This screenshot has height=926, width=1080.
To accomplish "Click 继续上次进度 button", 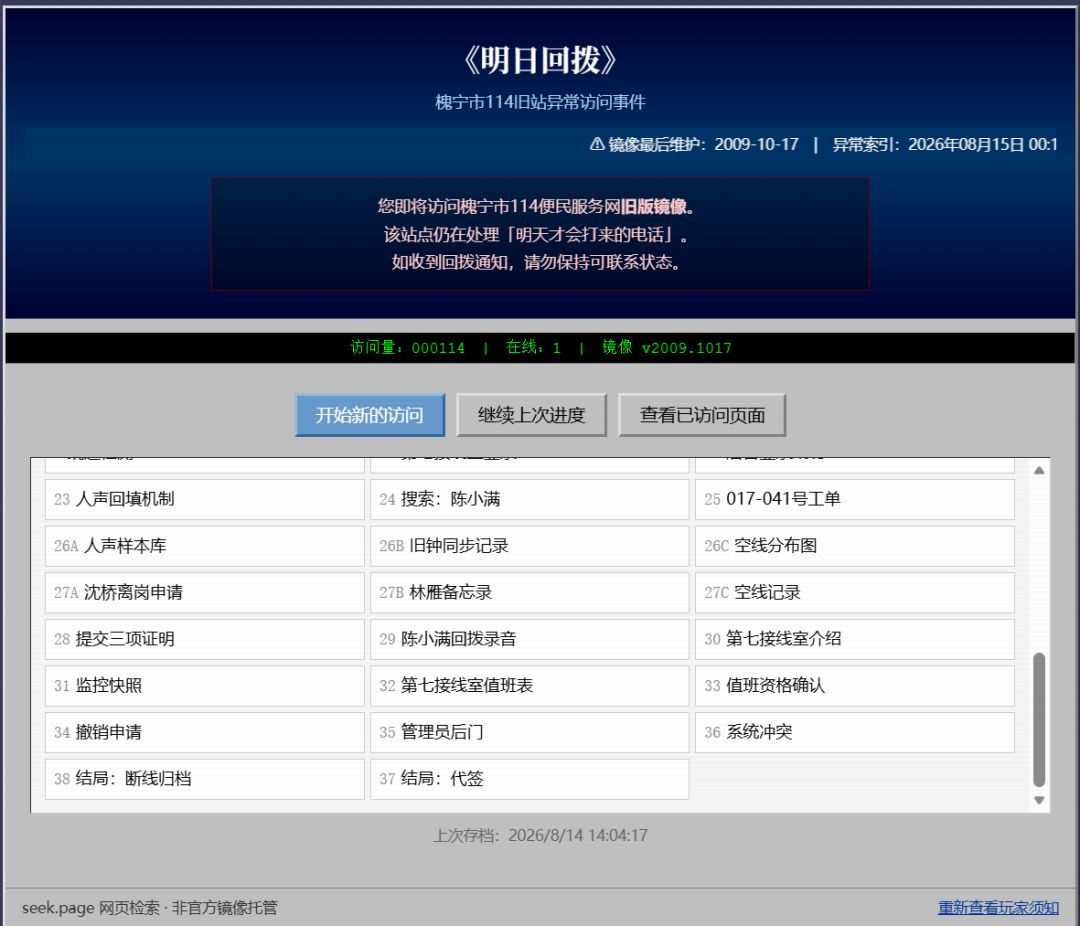I will click(x=531, y=415).
